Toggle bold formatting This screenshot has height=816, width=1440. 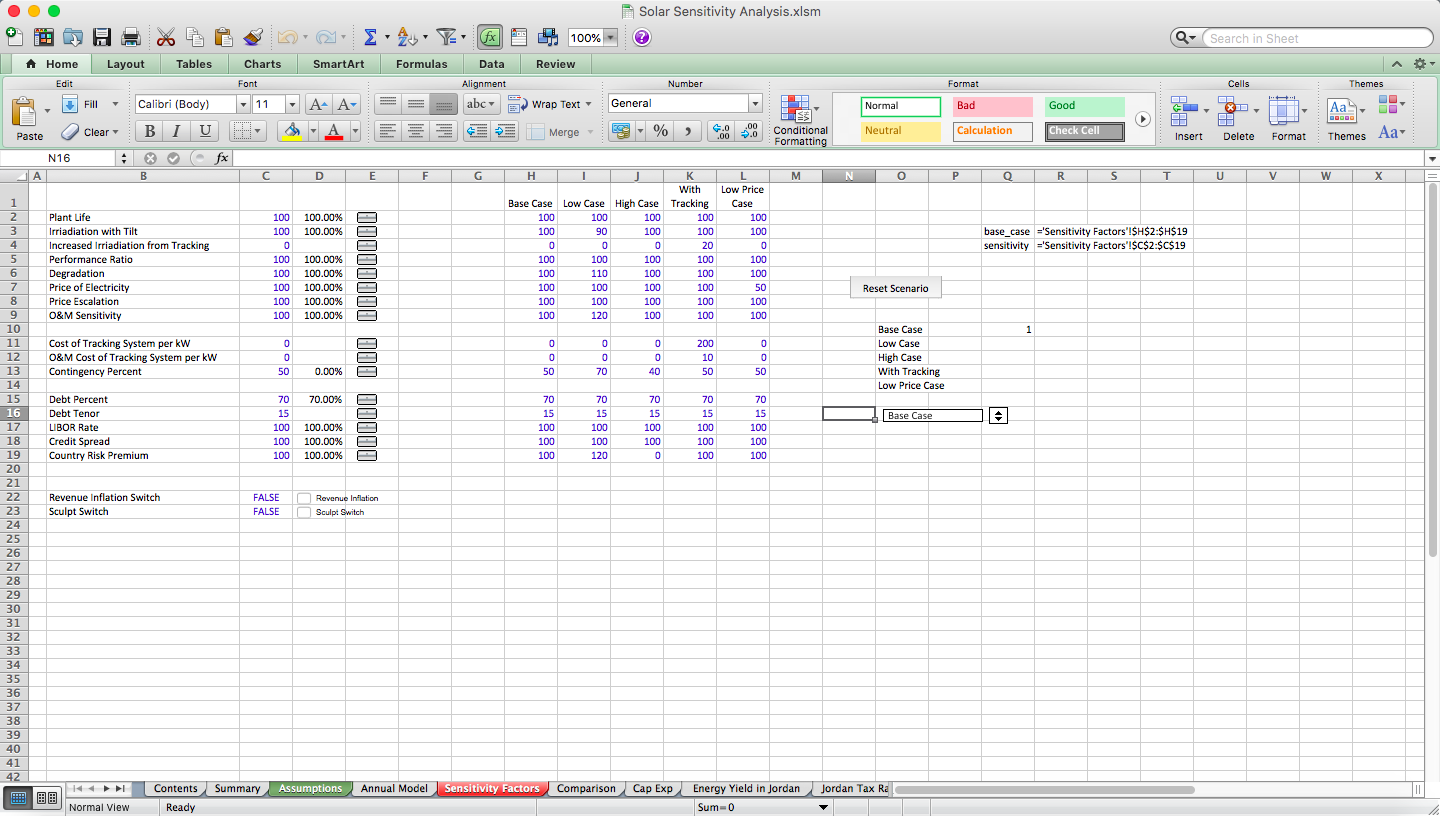pos(148,131)
